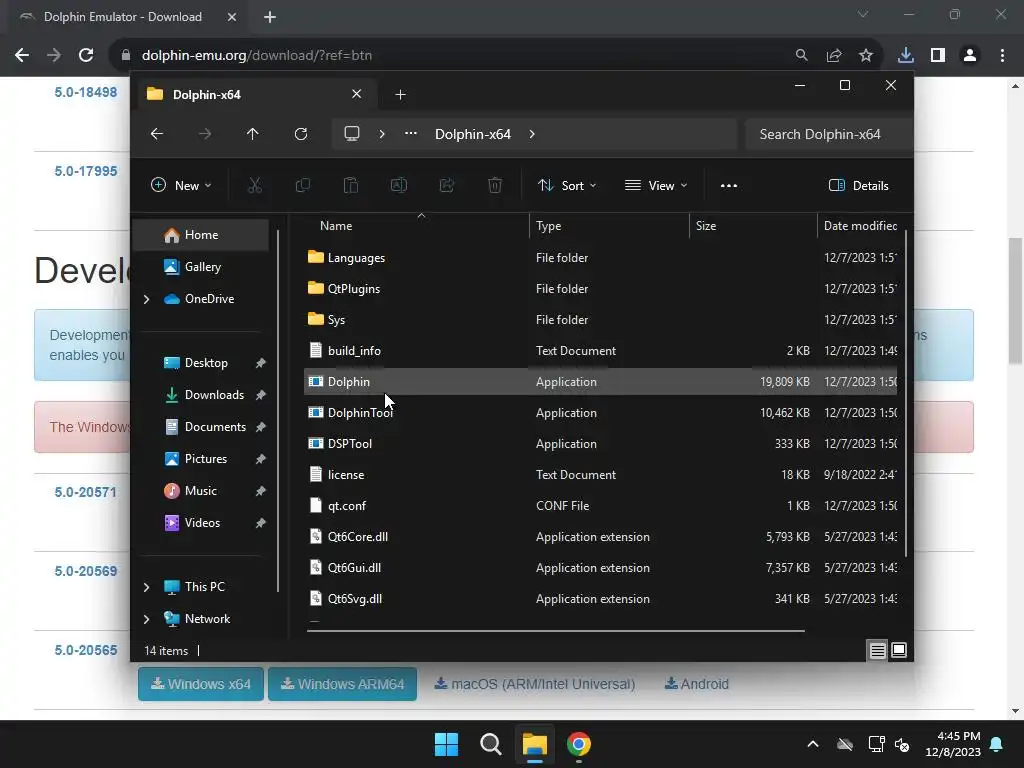1024x768 pixels.
Task: Click Chrome icon on the taskbar
Action: tap(579, 744)
